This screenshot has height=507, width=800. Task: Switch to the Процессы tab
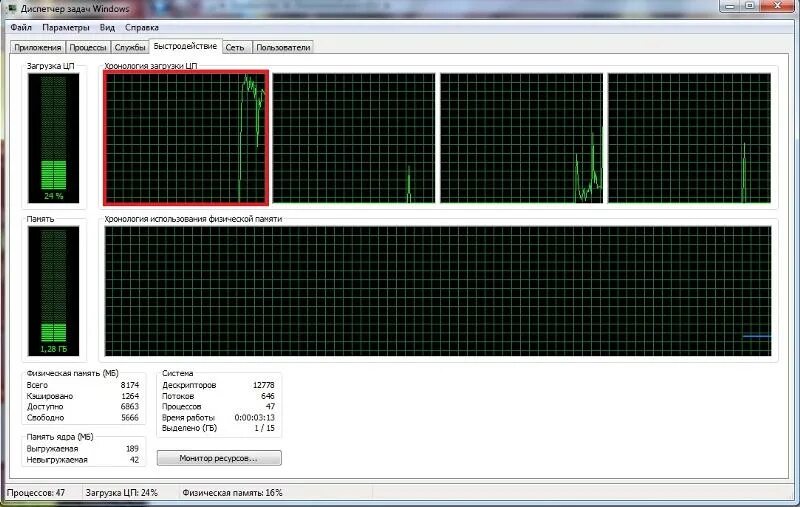88,47
